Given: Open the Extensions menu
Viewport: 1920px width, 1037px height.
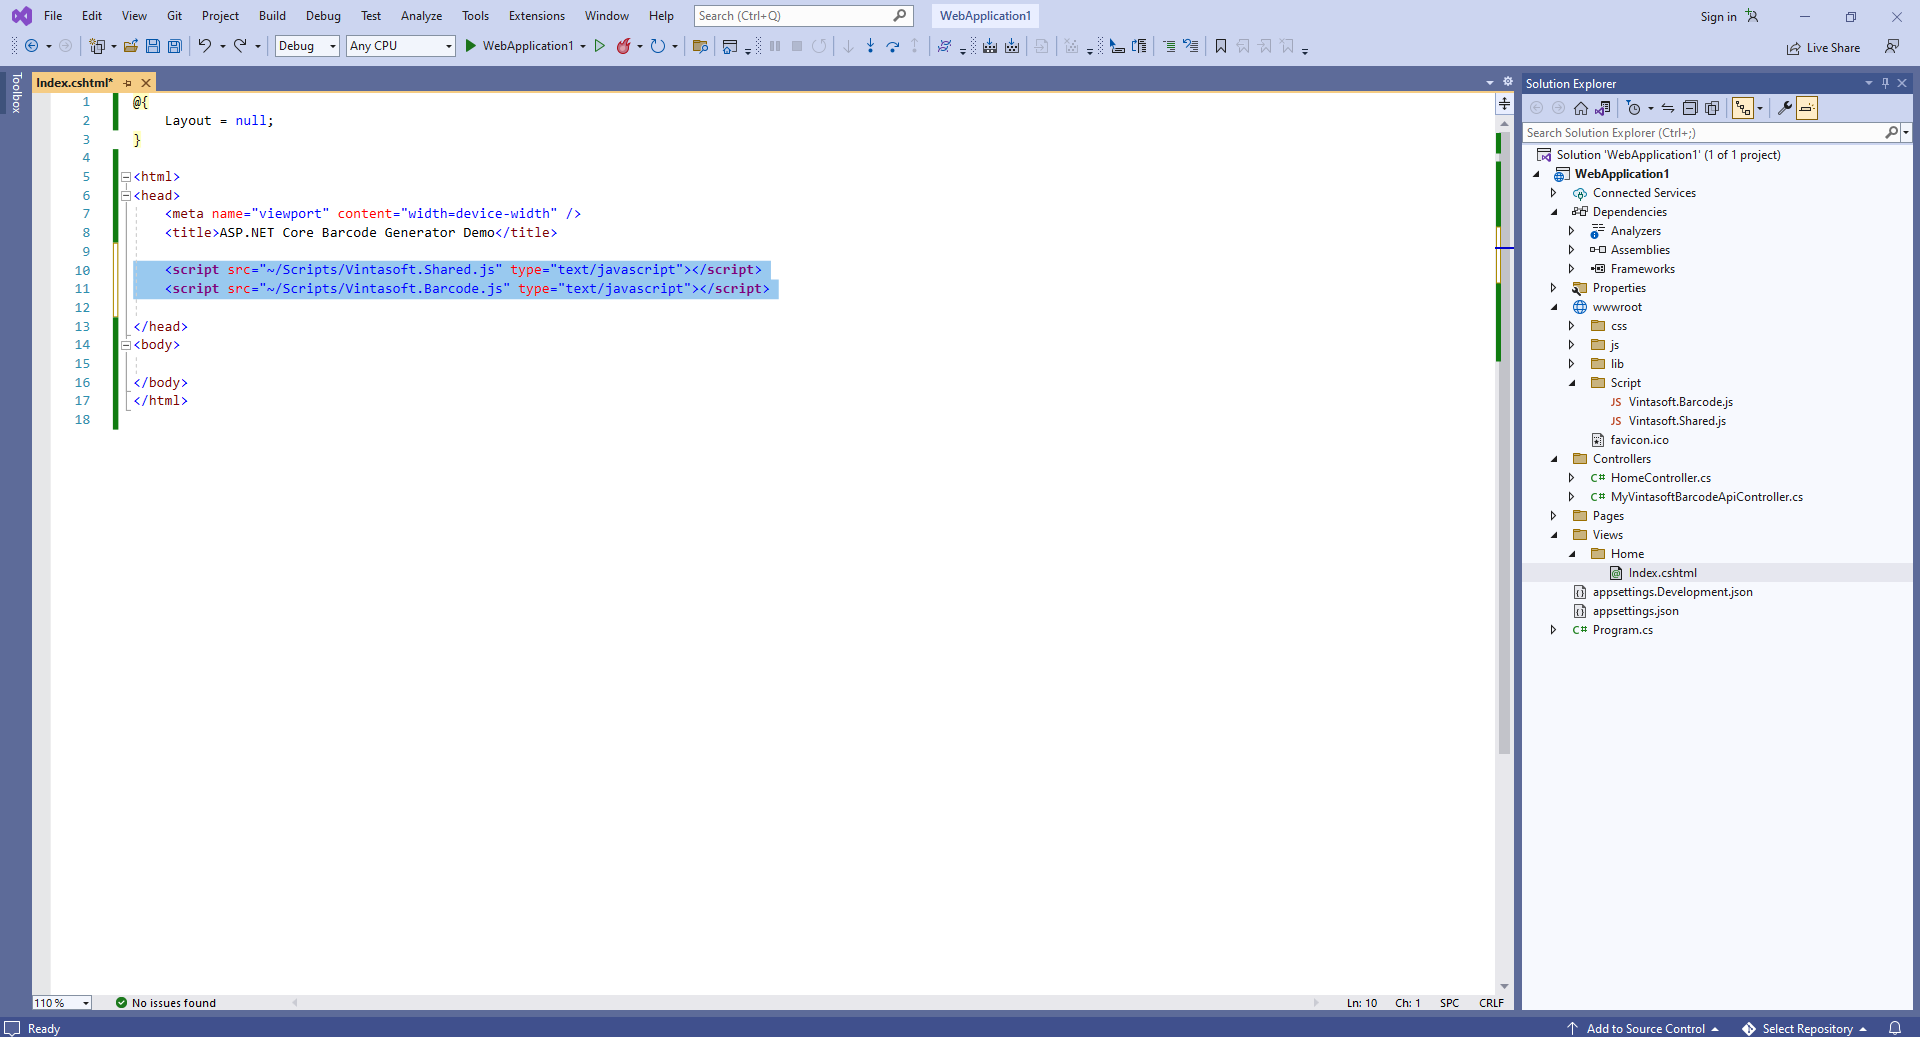Looking at the screenshot, I should [x=536, y=16].
